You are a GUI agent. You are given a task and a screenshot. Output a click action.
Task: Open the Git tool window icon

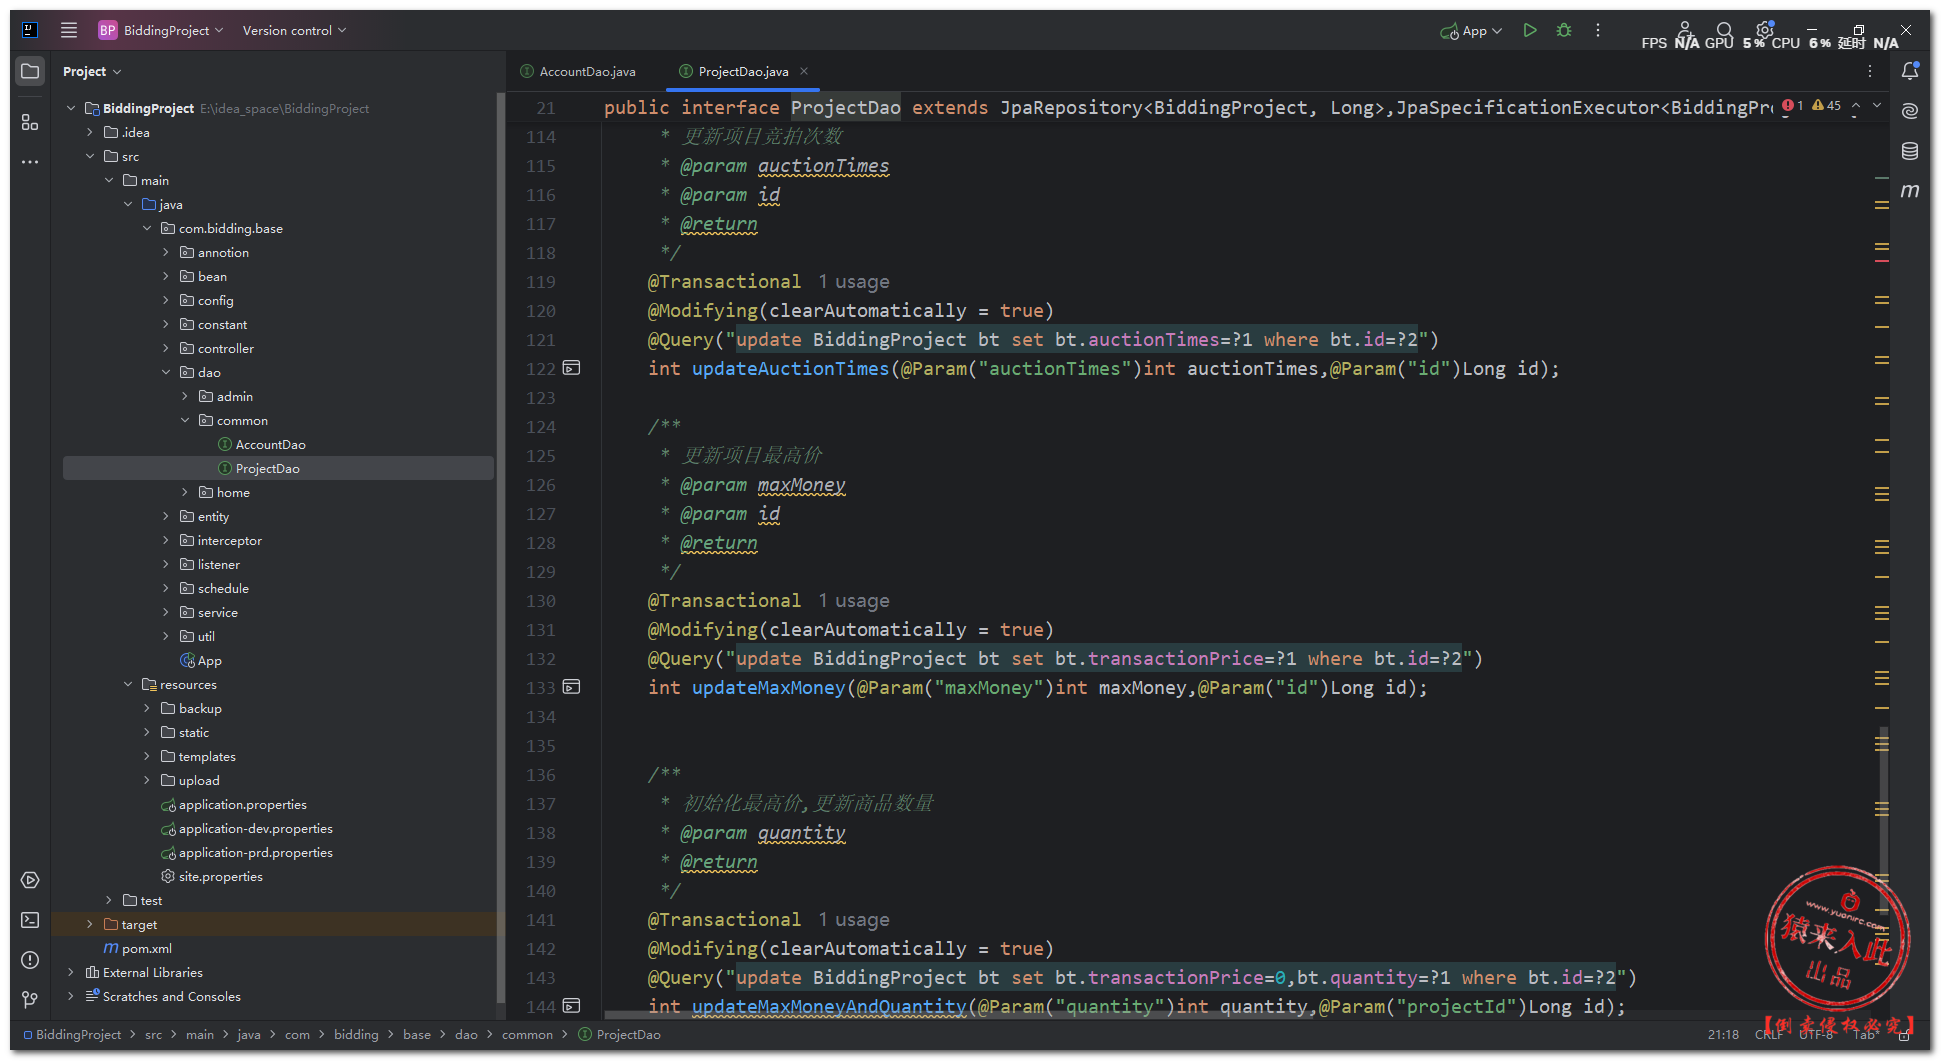30,999
